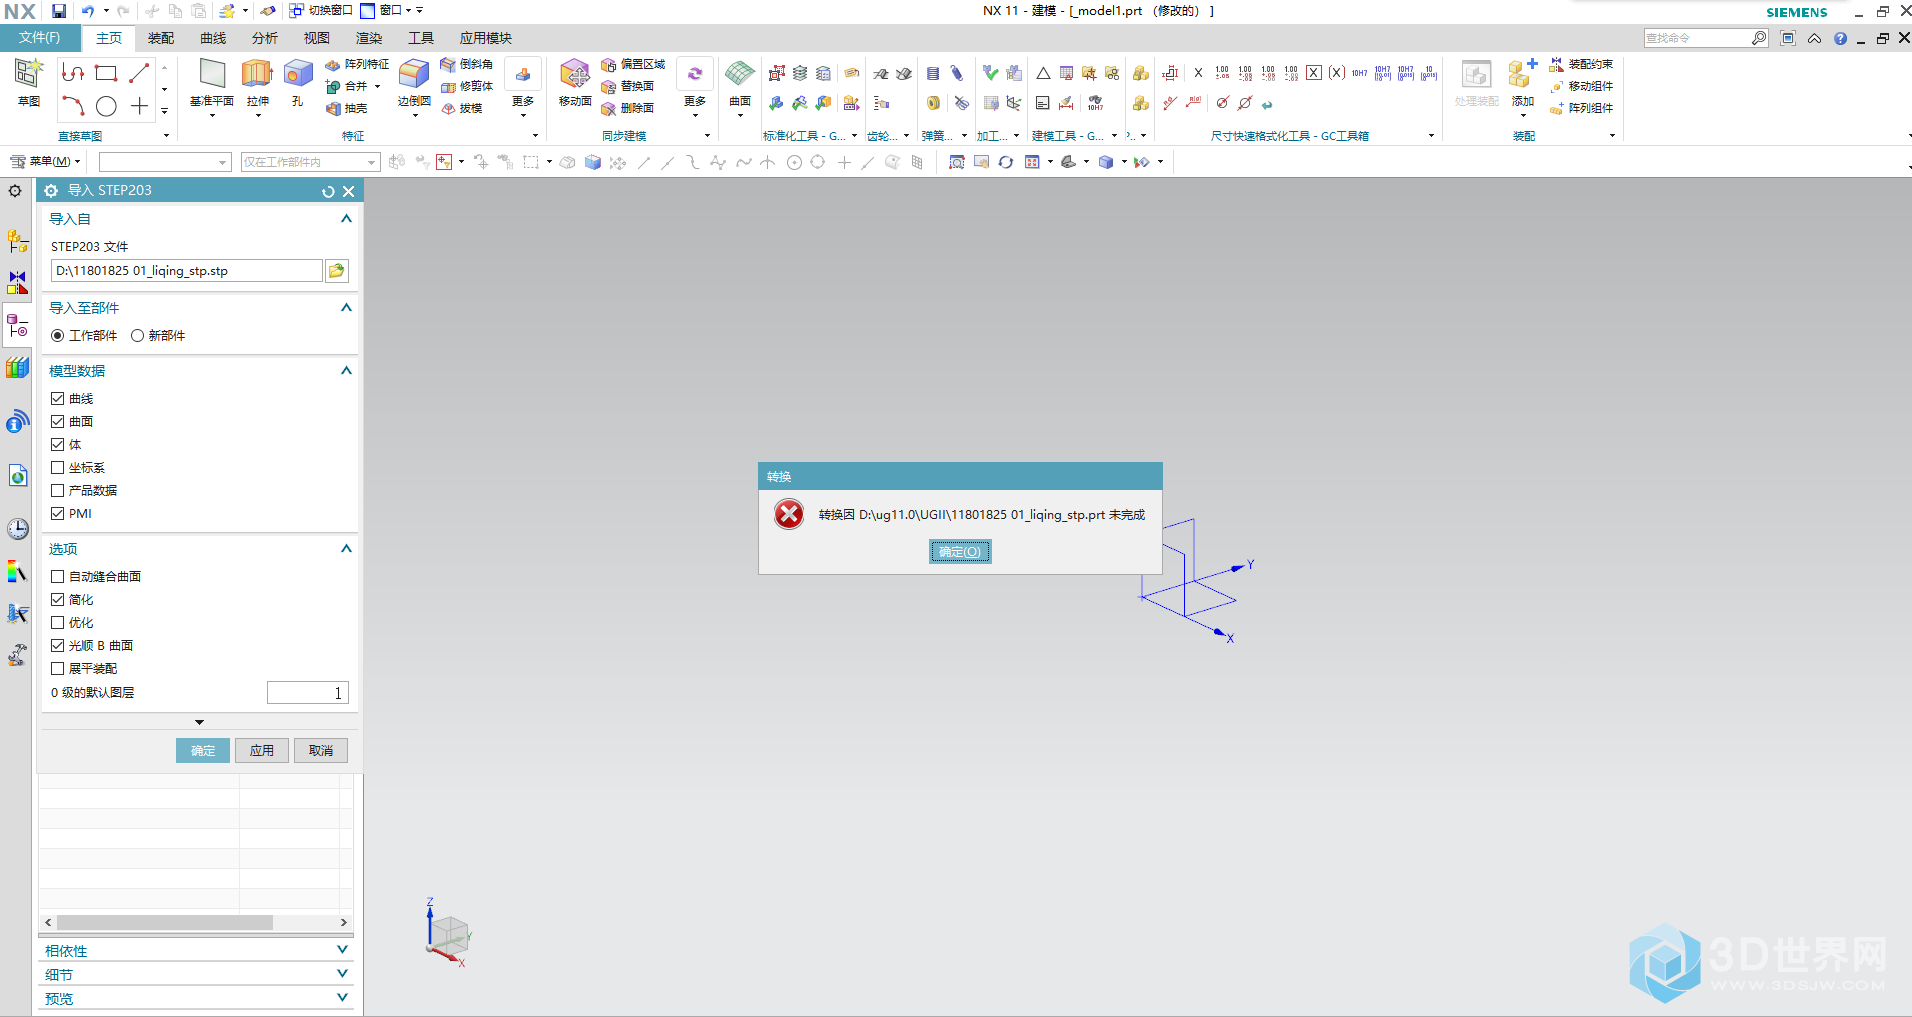Viewport: 1912px width, 1017px height.
Task: Select the New Part (新部件) radio button
Action: (x=137, y=336)
